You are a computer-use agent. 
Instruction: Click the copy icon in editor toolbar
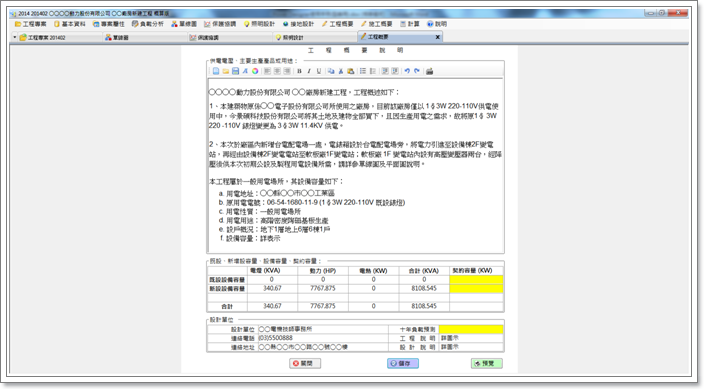(331, 71)
